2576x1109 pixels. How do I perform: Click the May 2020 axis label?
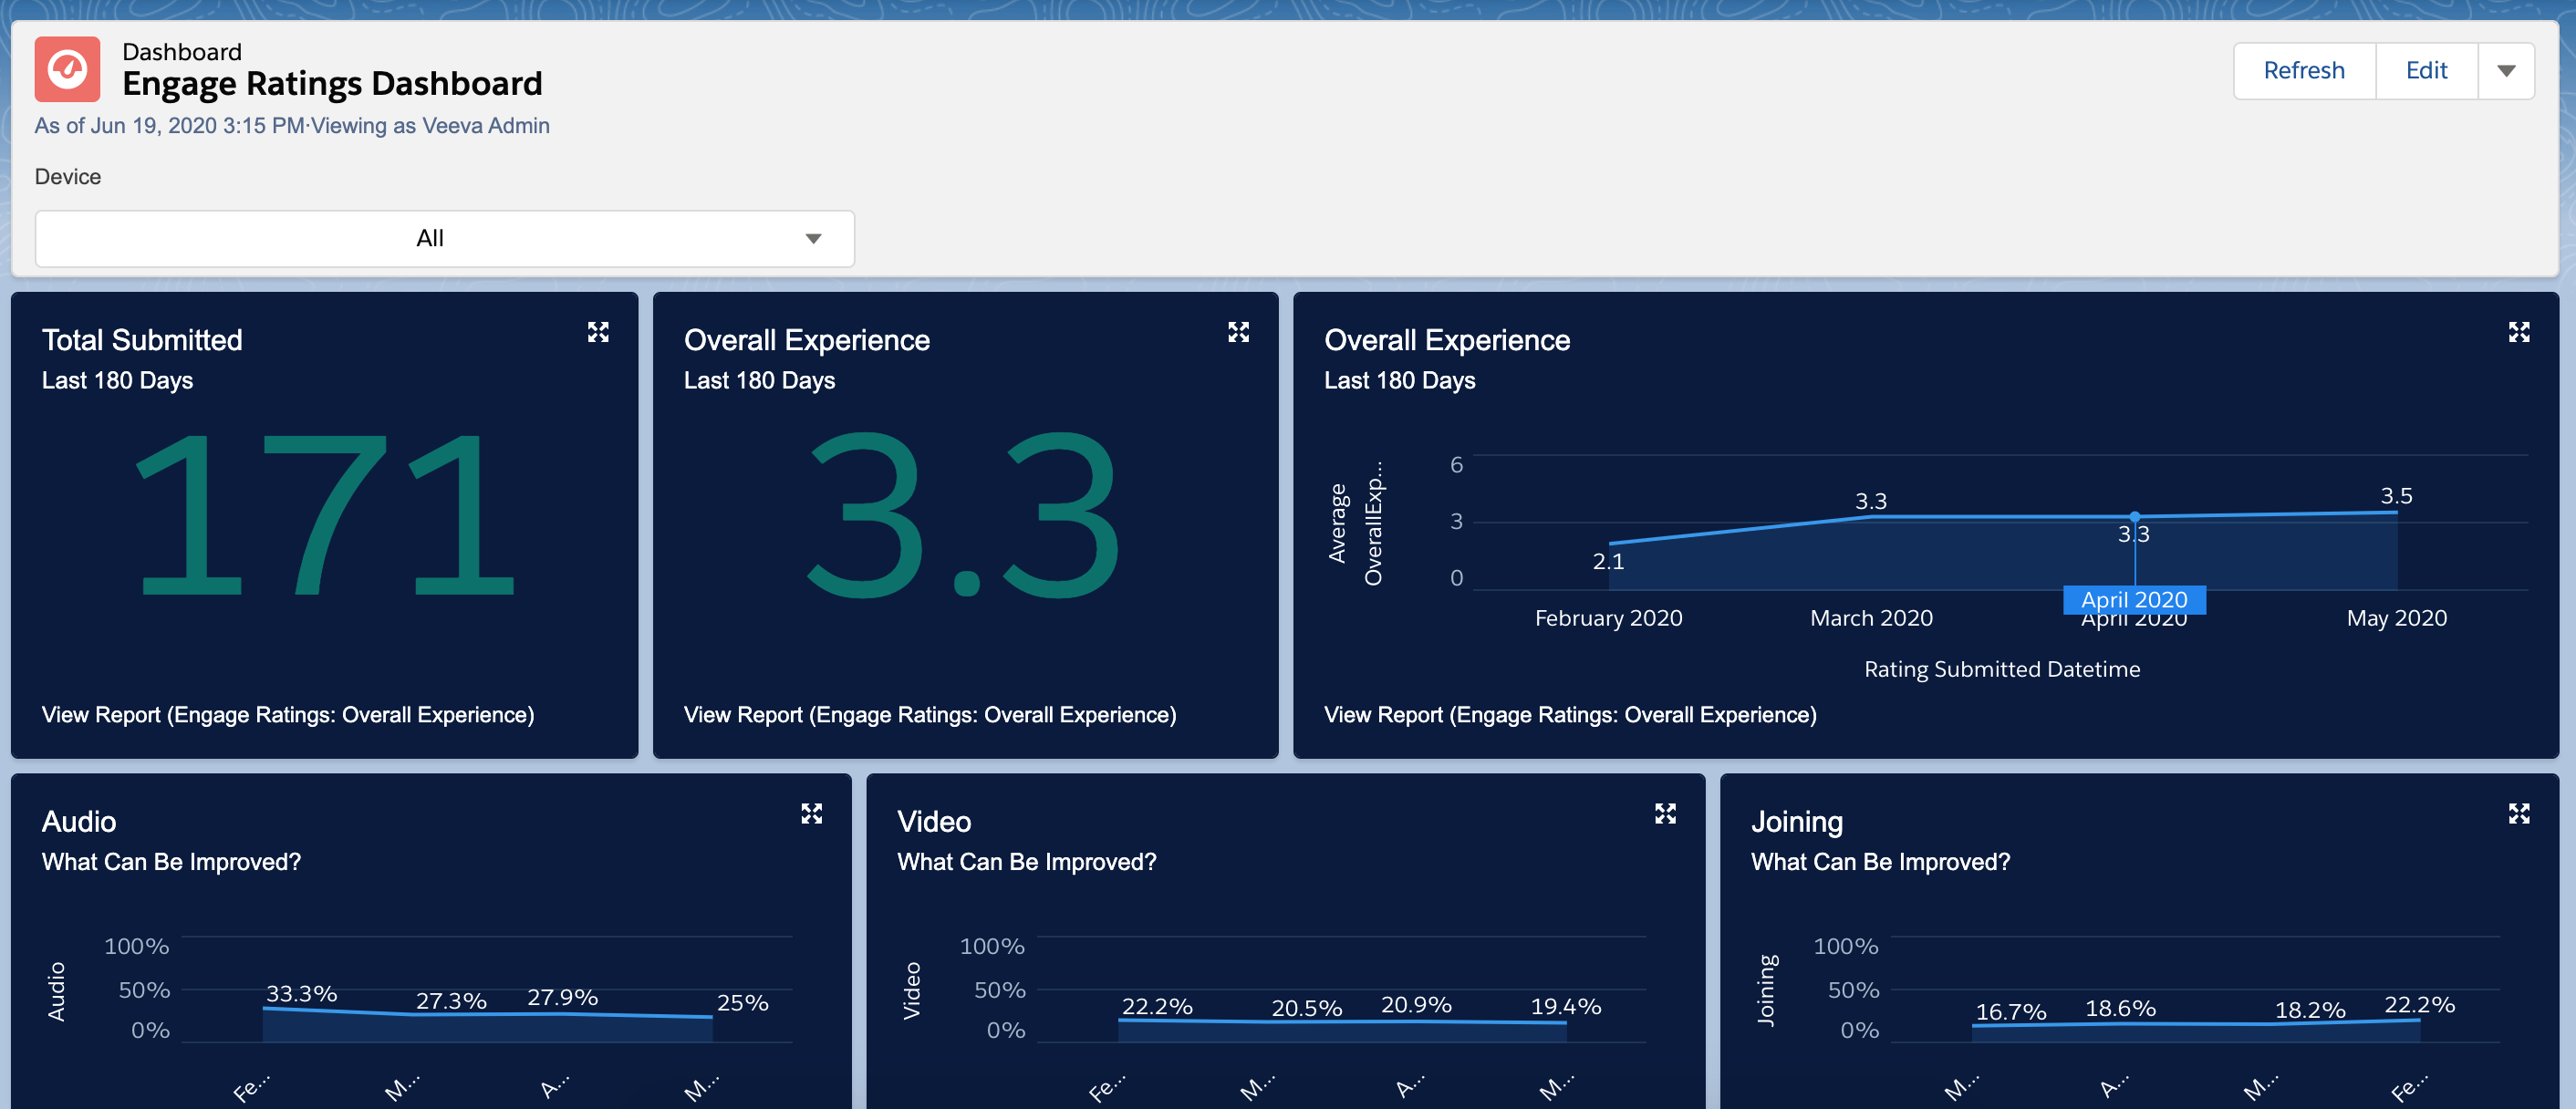point(2396,618)
